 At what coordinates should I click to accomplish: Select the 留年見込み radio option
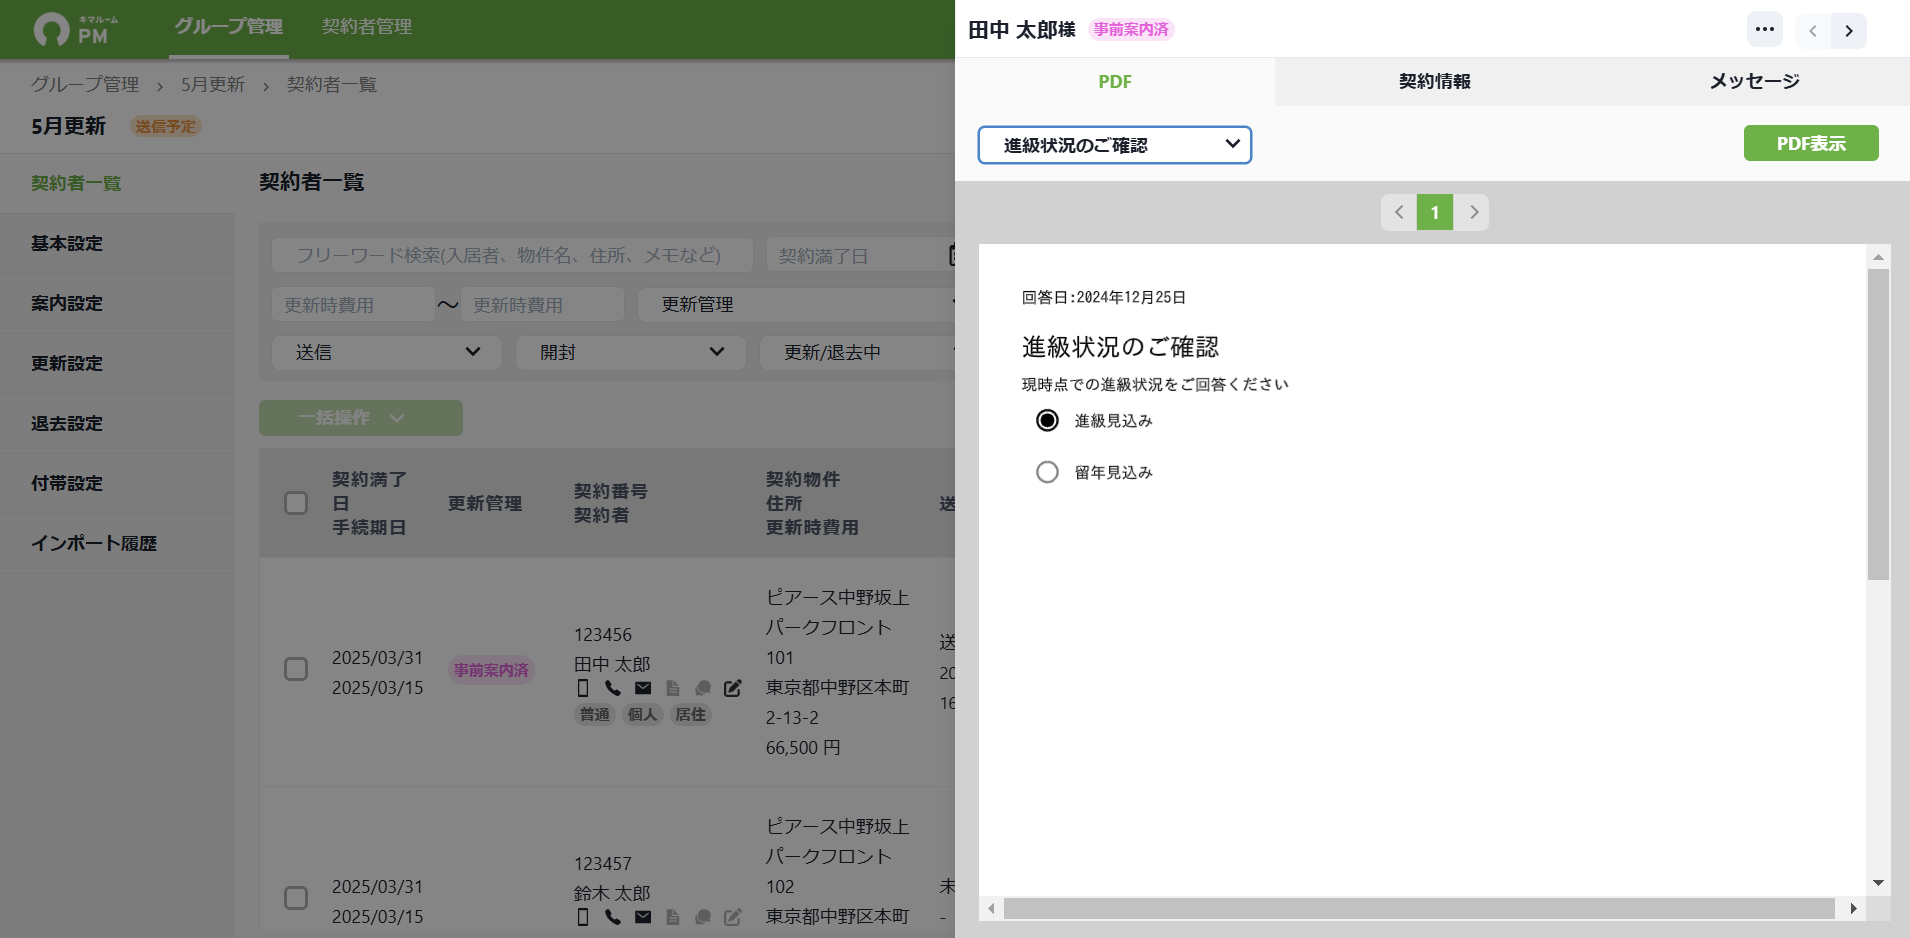coord(1047,472)
